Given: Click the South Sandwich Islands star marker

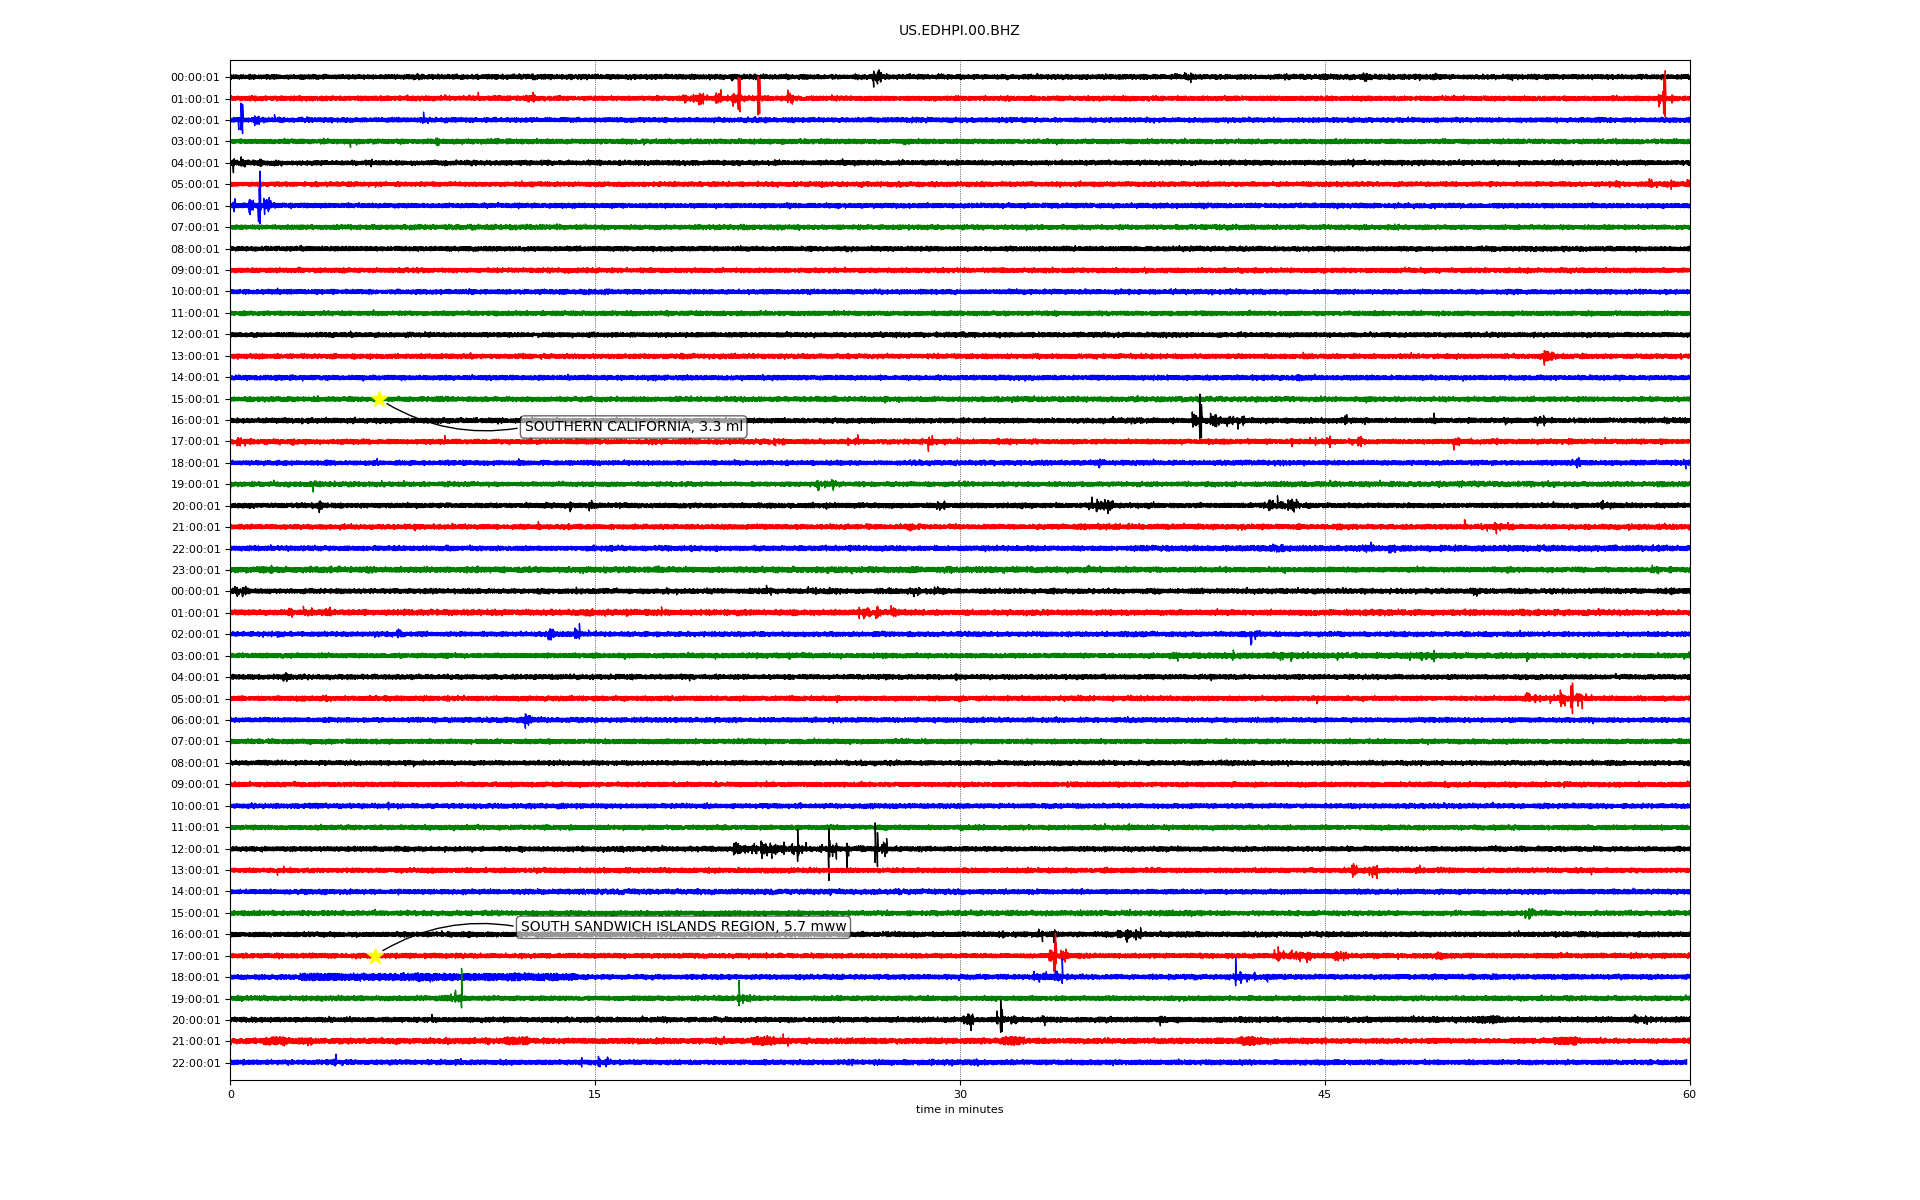Looking at the screenshot, I should coord(375,956).
